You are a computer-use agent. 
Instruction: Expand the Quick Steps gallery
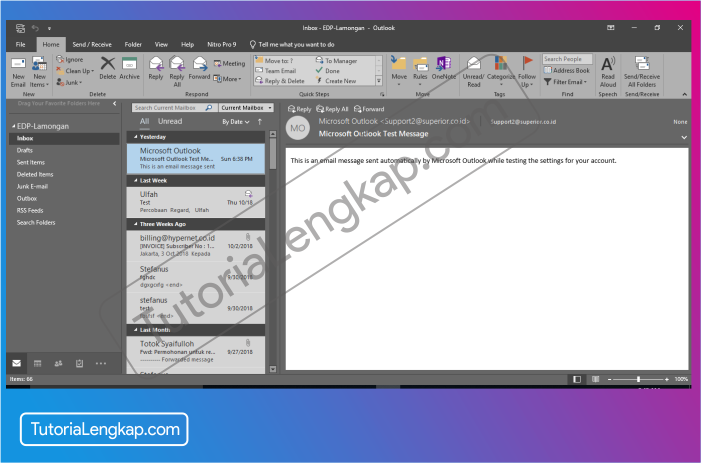[379, 81]
